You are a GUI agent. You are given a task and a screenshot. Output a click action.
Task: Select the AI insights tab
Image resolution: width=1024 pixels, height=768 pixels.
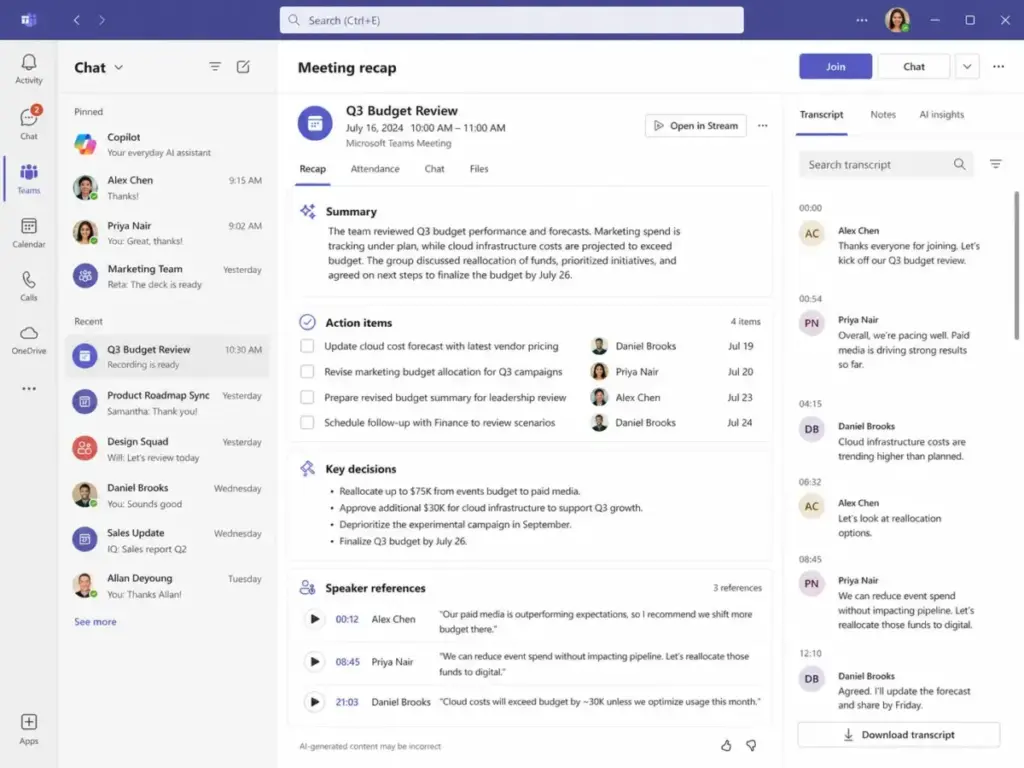tap(941, 115)
